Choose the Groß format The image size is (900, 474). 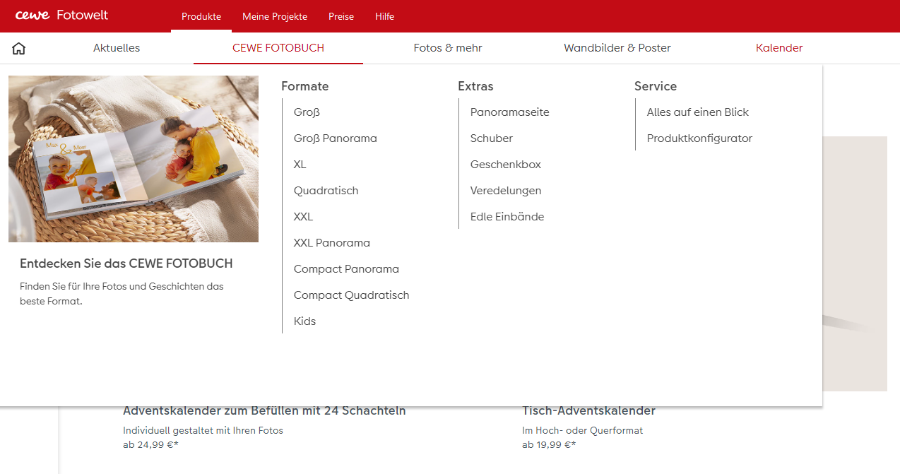307,112
